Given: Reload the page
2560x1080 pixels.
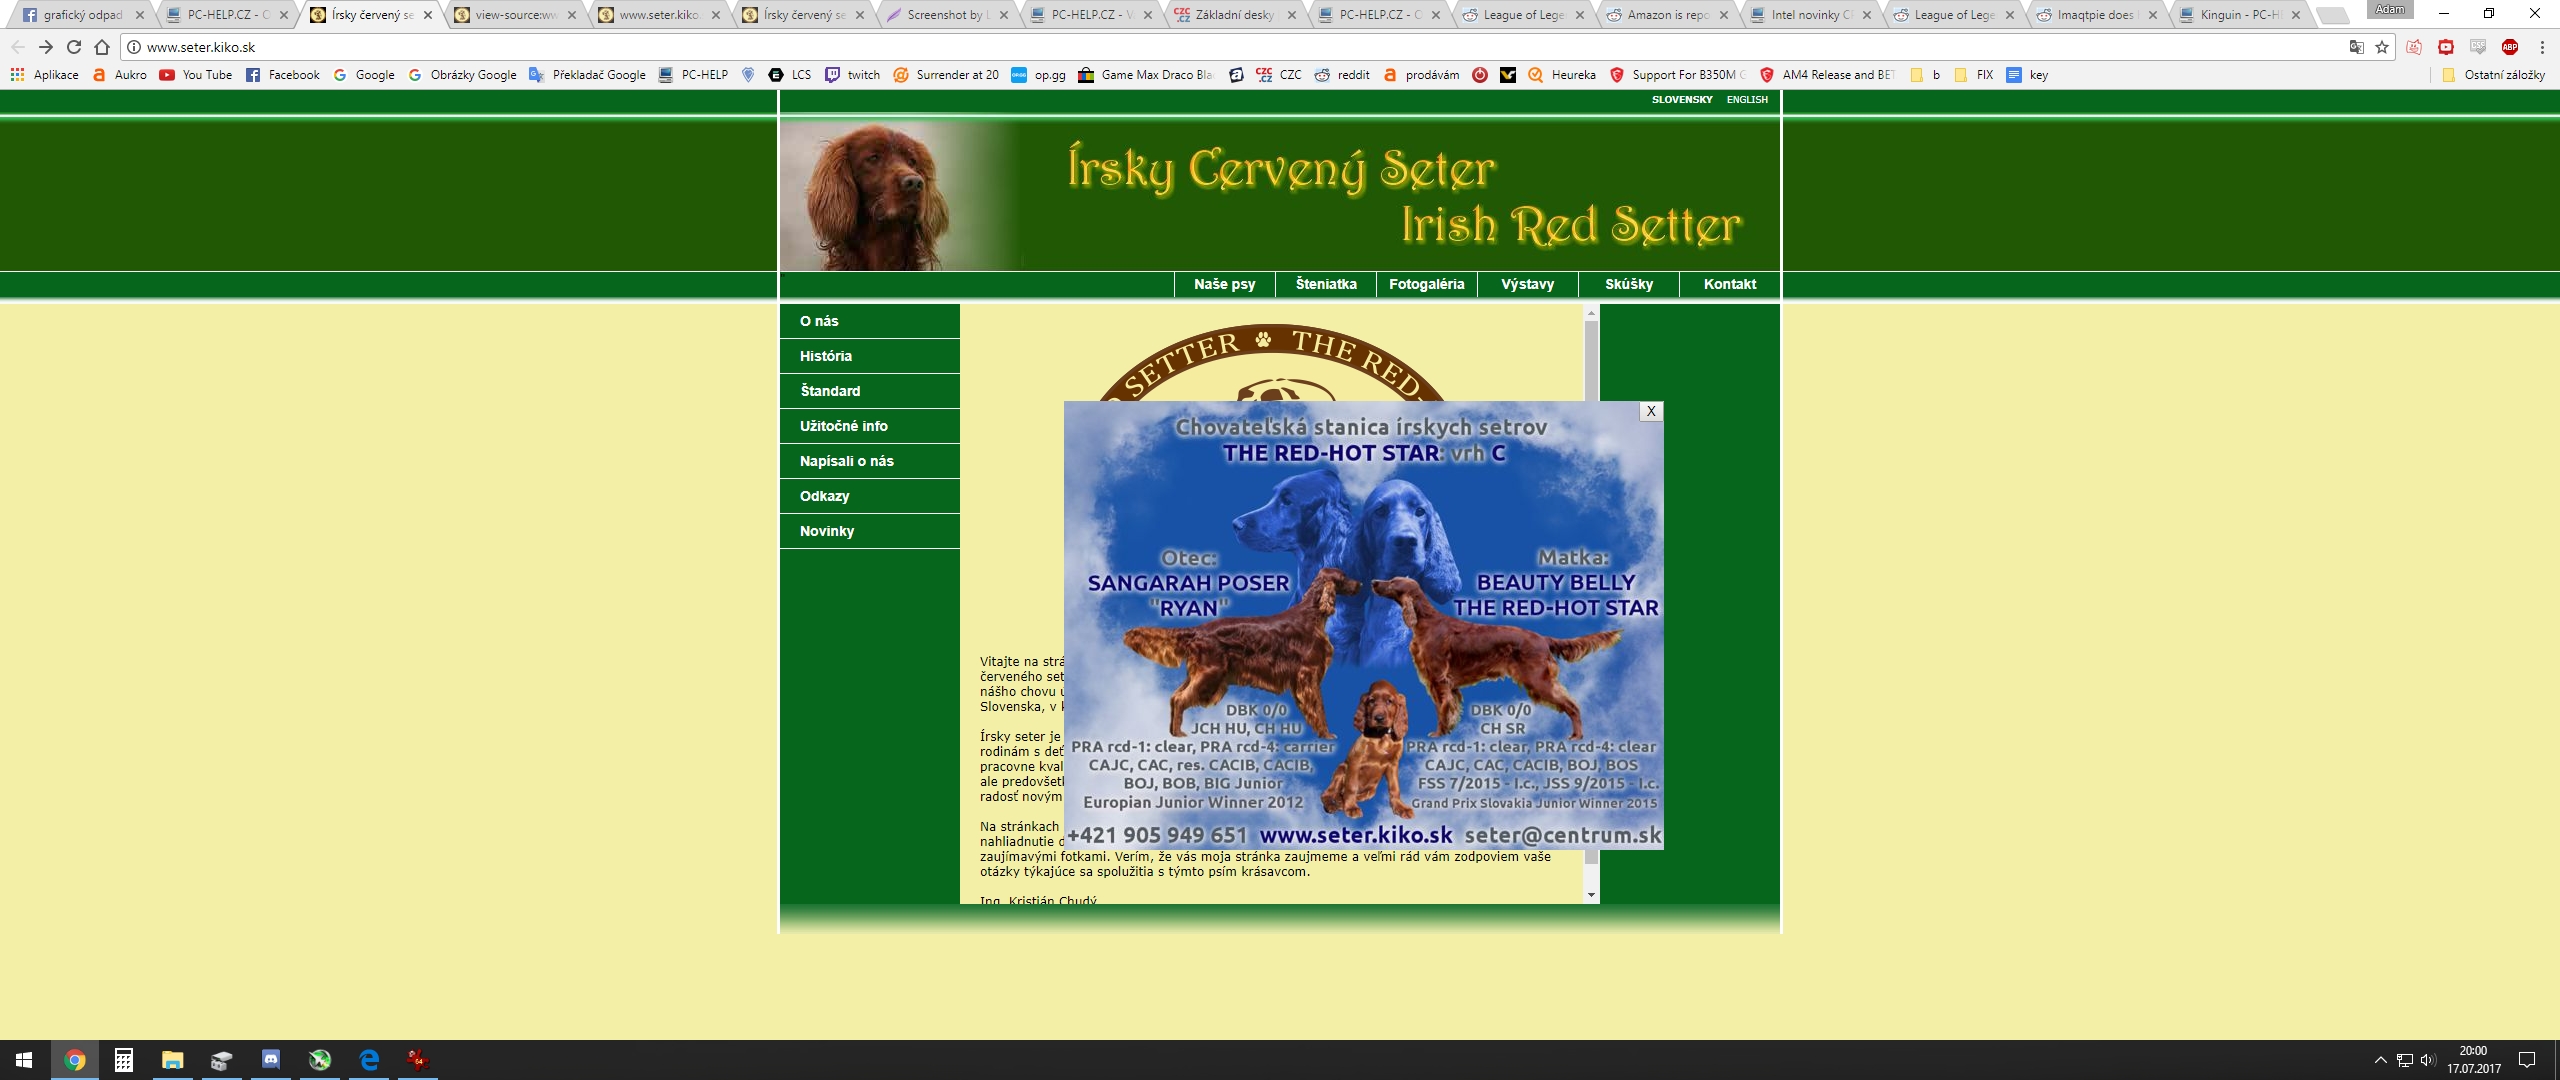Looking at the screenshot, I should point(74,47).
